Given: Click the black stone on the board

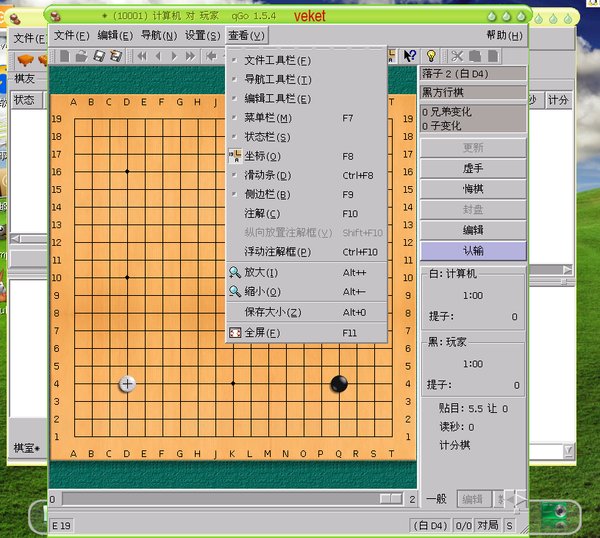Looking at the screenshot, I should click(339, 383).
